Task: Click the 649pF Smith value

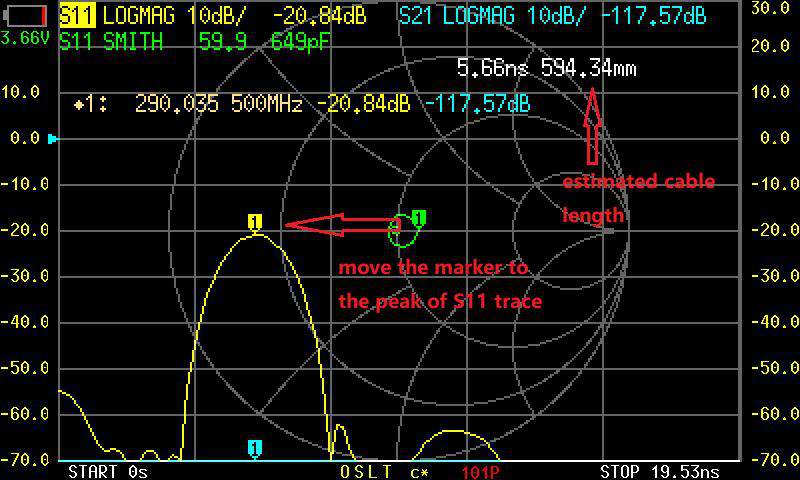Action: coord(301,41)
